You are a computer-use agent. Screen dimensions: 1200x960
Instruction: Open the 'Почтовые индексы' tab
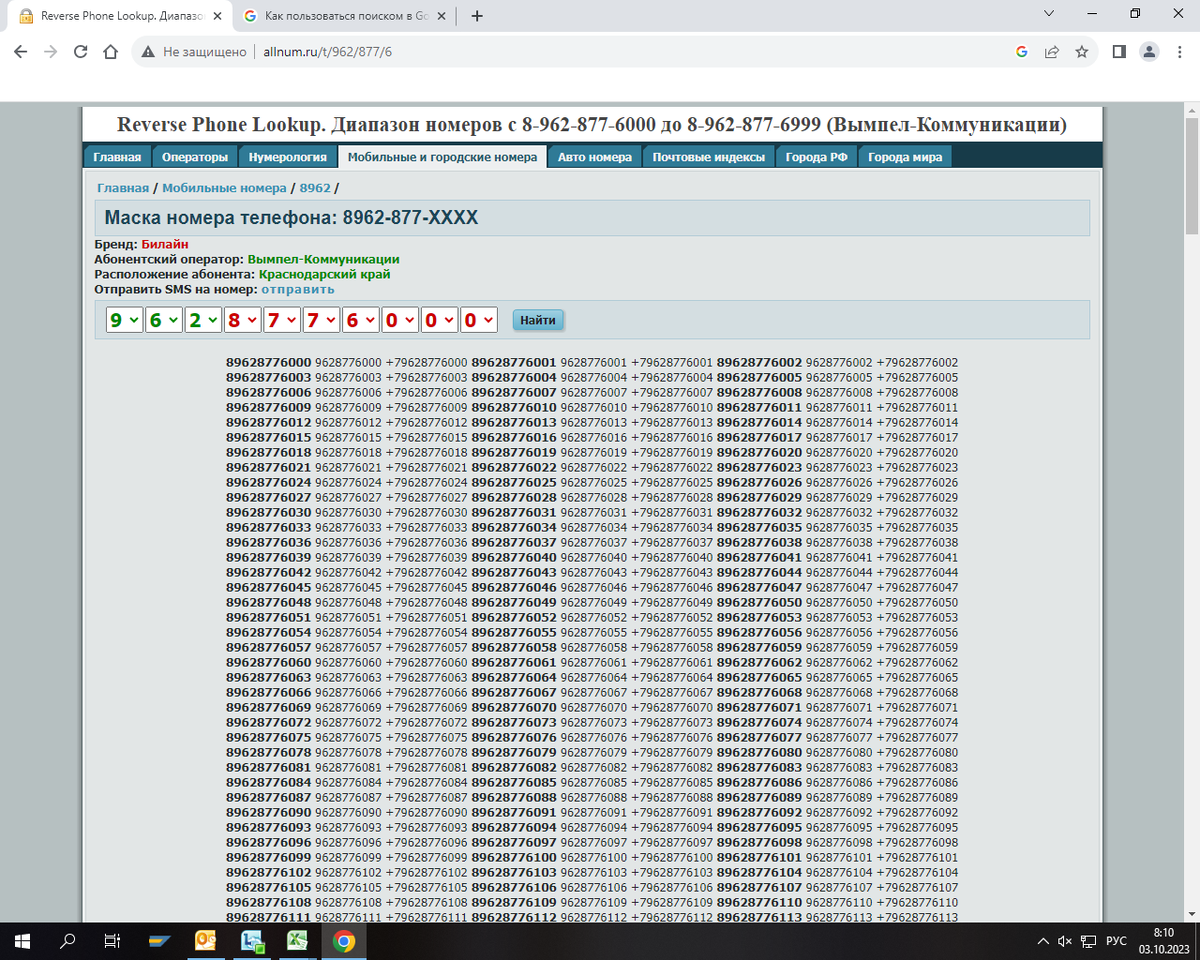tap(709, 157)
